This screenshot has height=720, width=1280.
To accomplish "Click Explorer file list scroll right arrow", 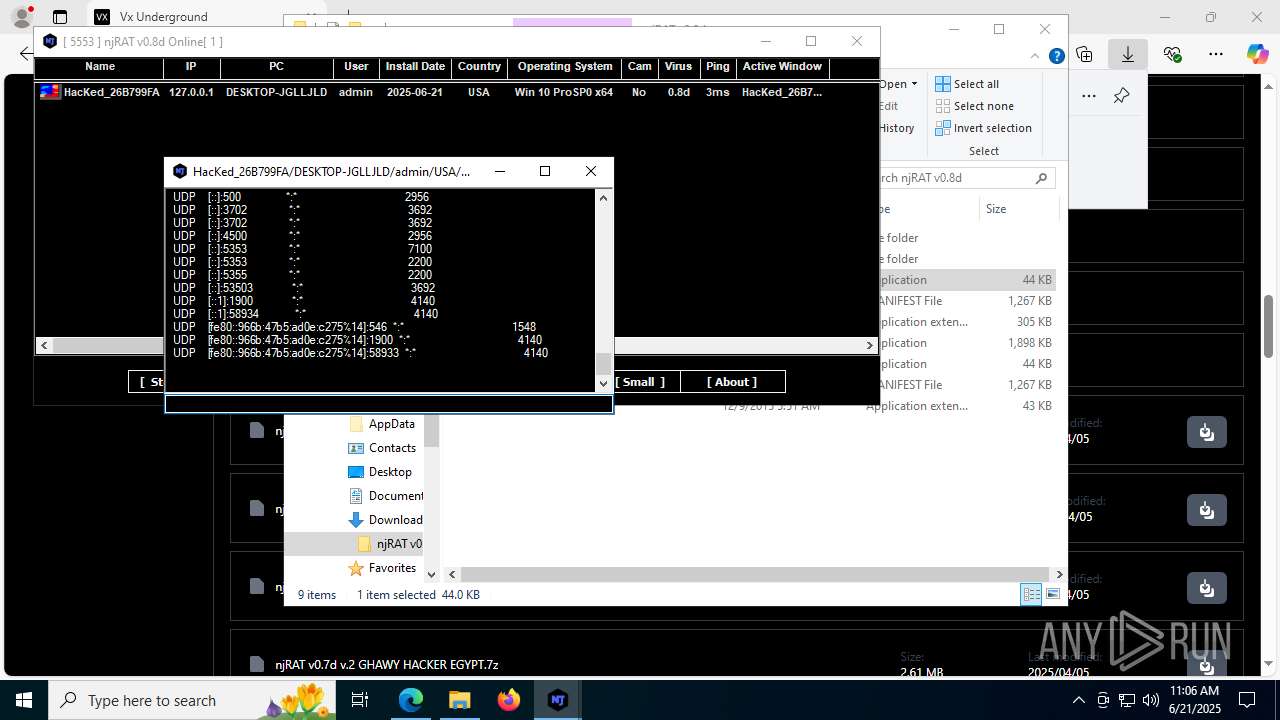I will click(x=1059, y=574).
